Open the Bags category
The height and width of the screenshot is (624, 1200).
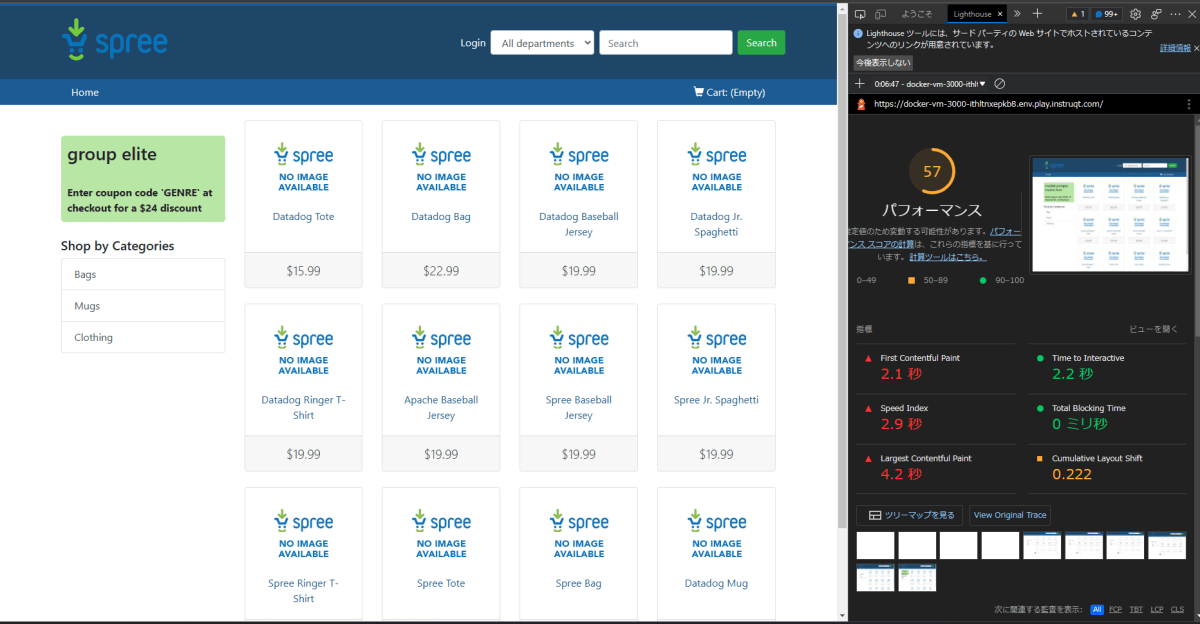(x=143, y=274)
